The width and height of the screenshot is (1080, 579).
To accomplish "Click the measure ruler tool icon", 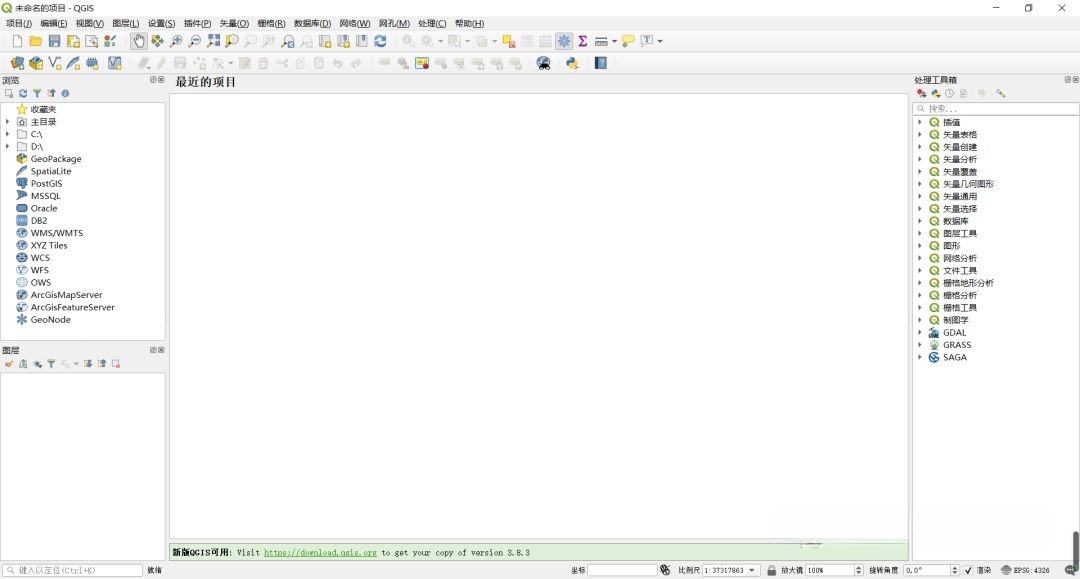I will tap(601, 41).
